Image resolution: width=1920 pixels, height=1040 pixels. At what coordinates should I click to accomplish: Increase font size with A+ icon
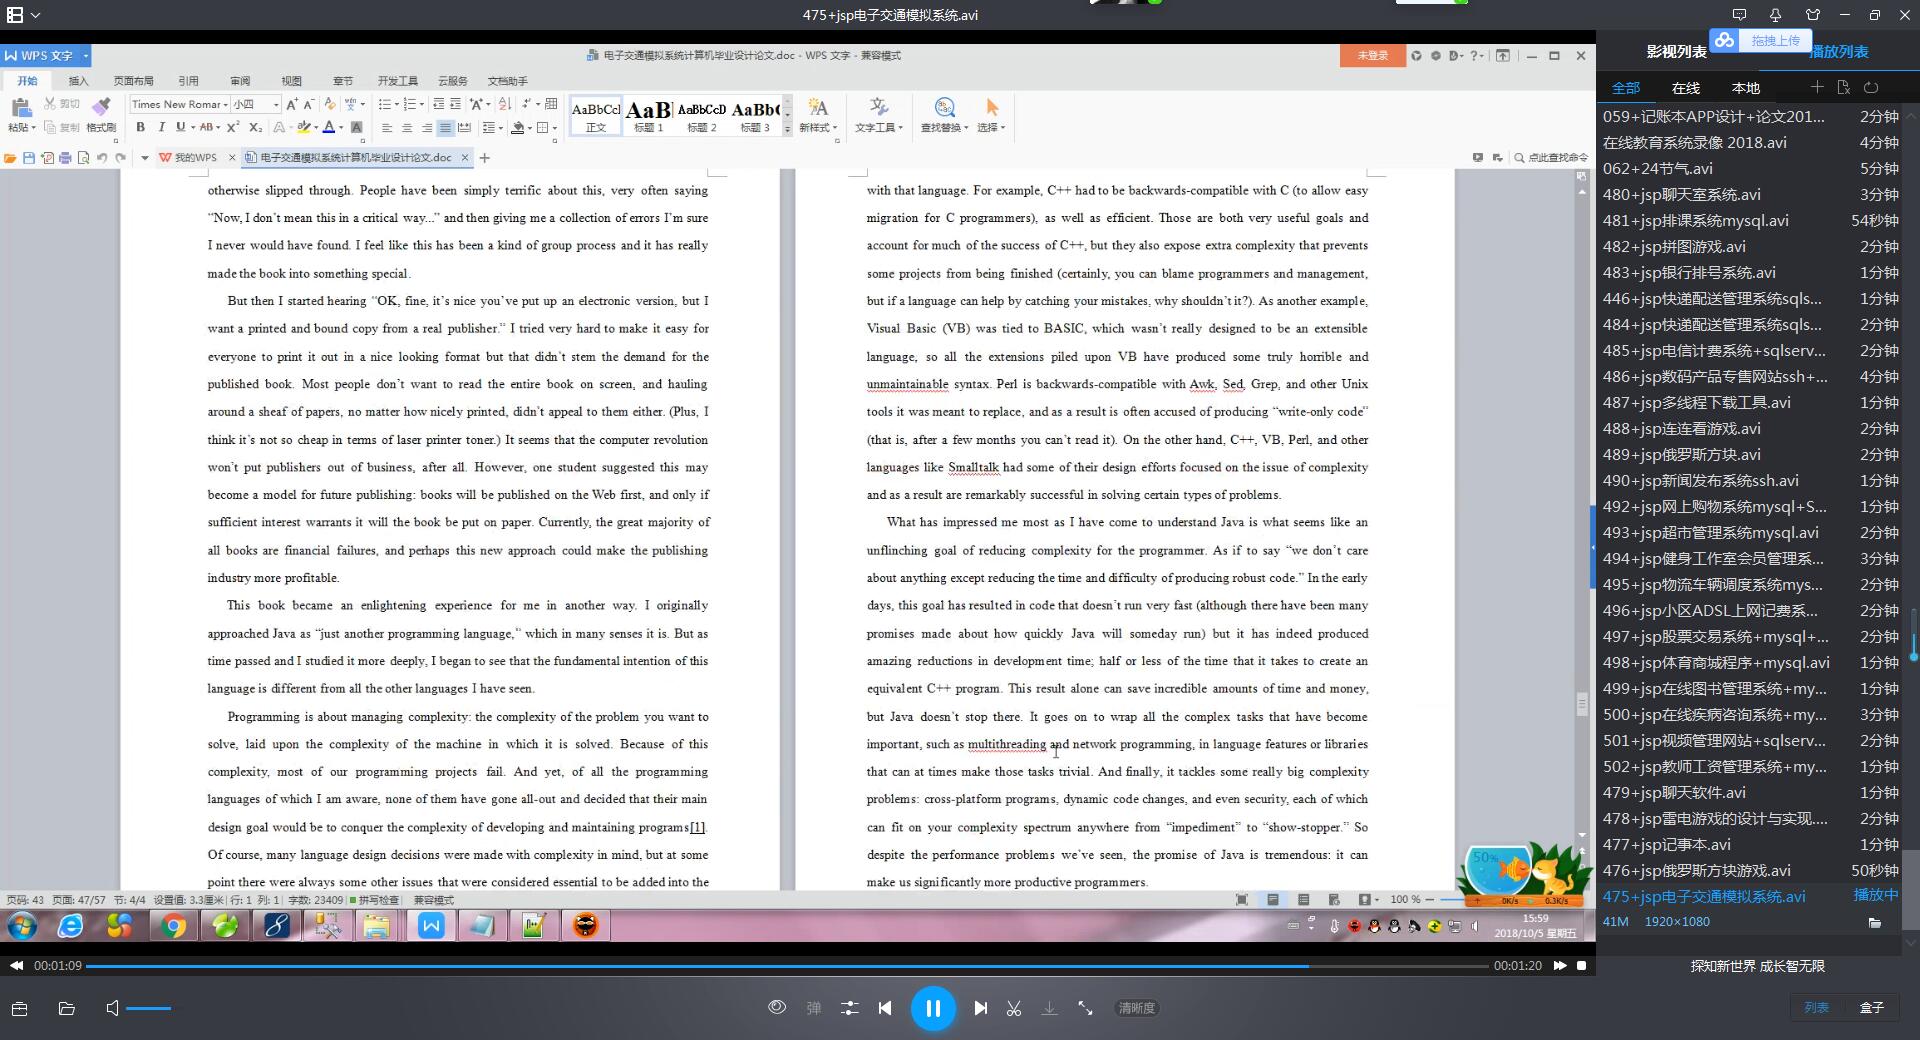click(291, 104)
